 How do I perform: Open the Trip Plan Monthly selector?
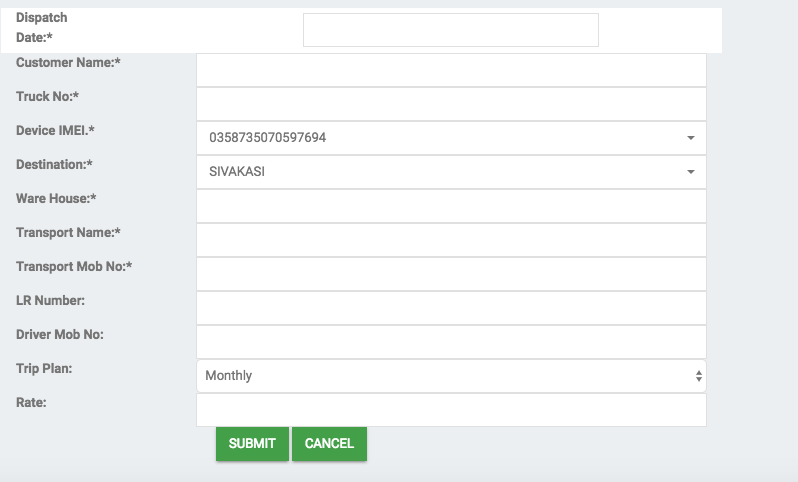pyautogui.click(x=451, y=376)
